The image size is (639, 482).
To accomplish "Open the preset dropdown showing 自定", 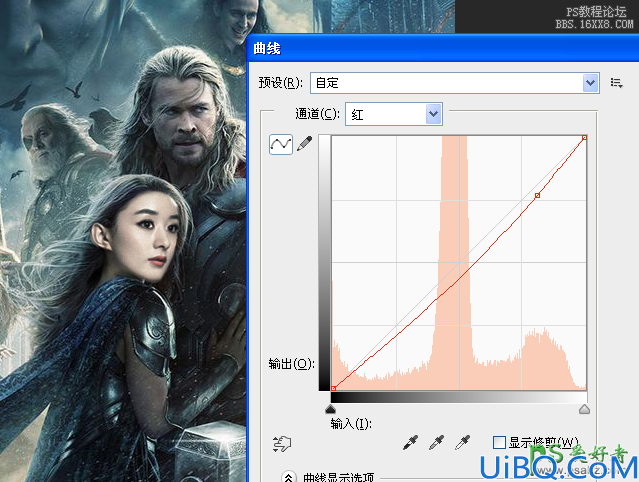I will (x=455, y=83).
